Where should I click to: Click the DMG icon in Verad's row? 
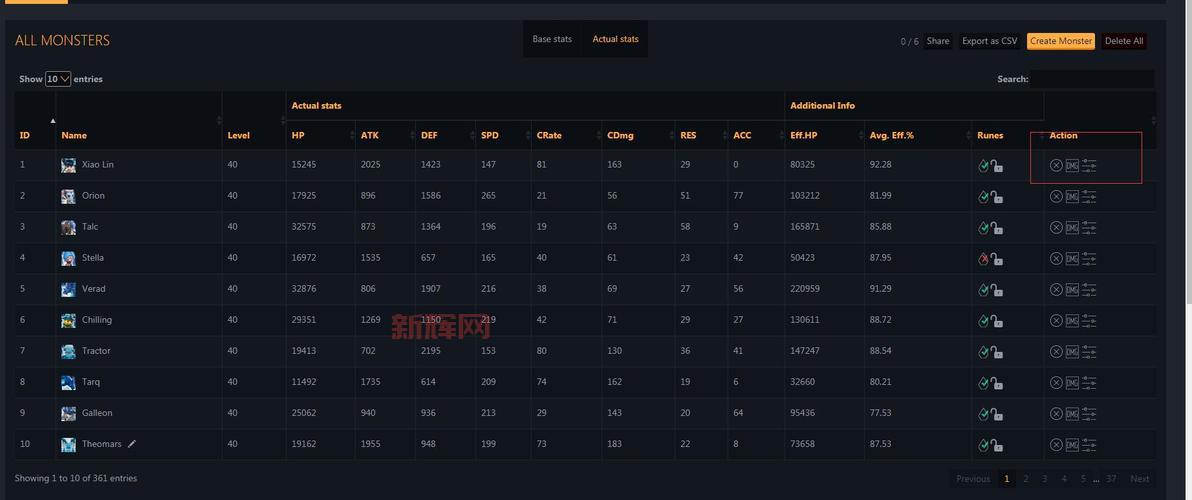click(1072, 290)
